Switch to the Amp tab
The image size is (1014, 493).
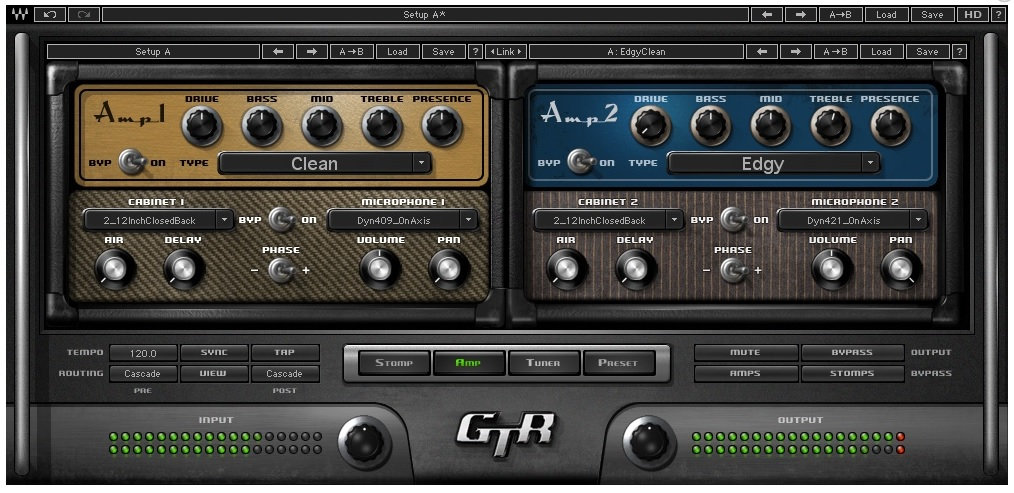click(469, 363)
